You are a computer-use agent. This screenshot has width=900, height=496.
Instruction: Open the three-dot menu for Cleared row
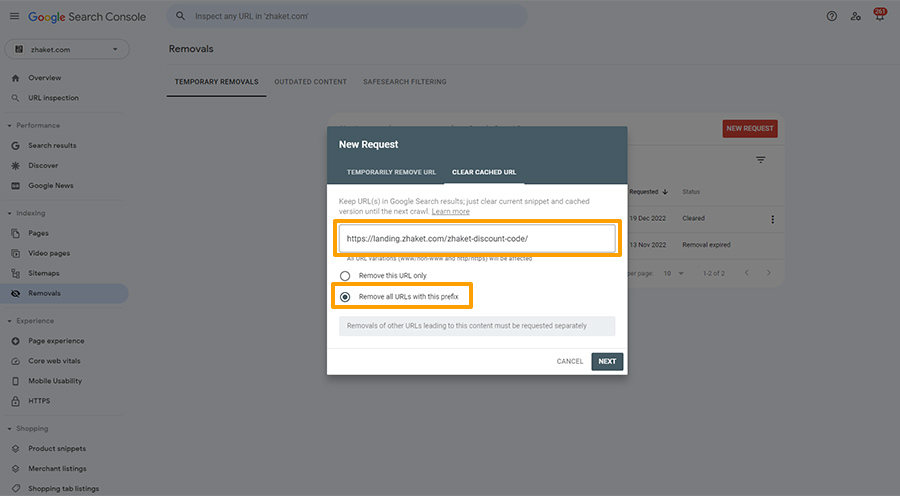[773, 219]
